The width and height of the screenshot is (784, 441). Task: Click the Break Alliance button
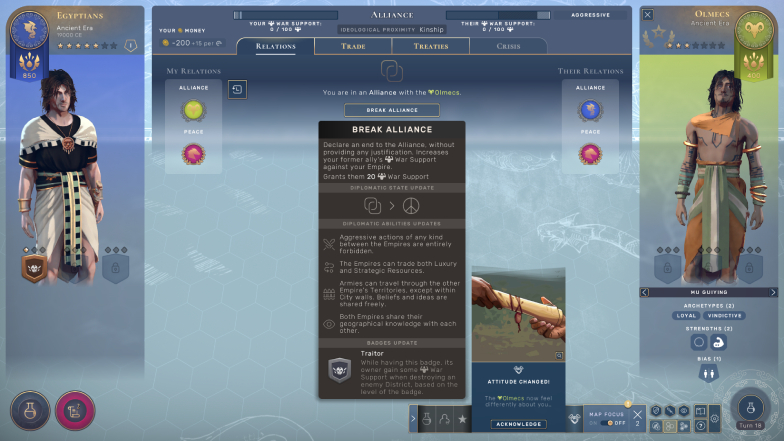click(392, 110)
